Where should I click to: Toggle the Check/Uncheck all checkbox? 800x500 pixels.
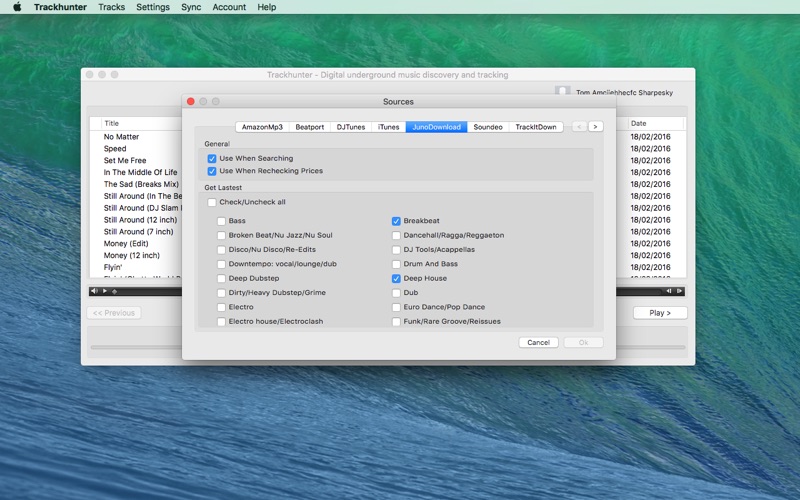pyautogui.click(x=212, y=202)
